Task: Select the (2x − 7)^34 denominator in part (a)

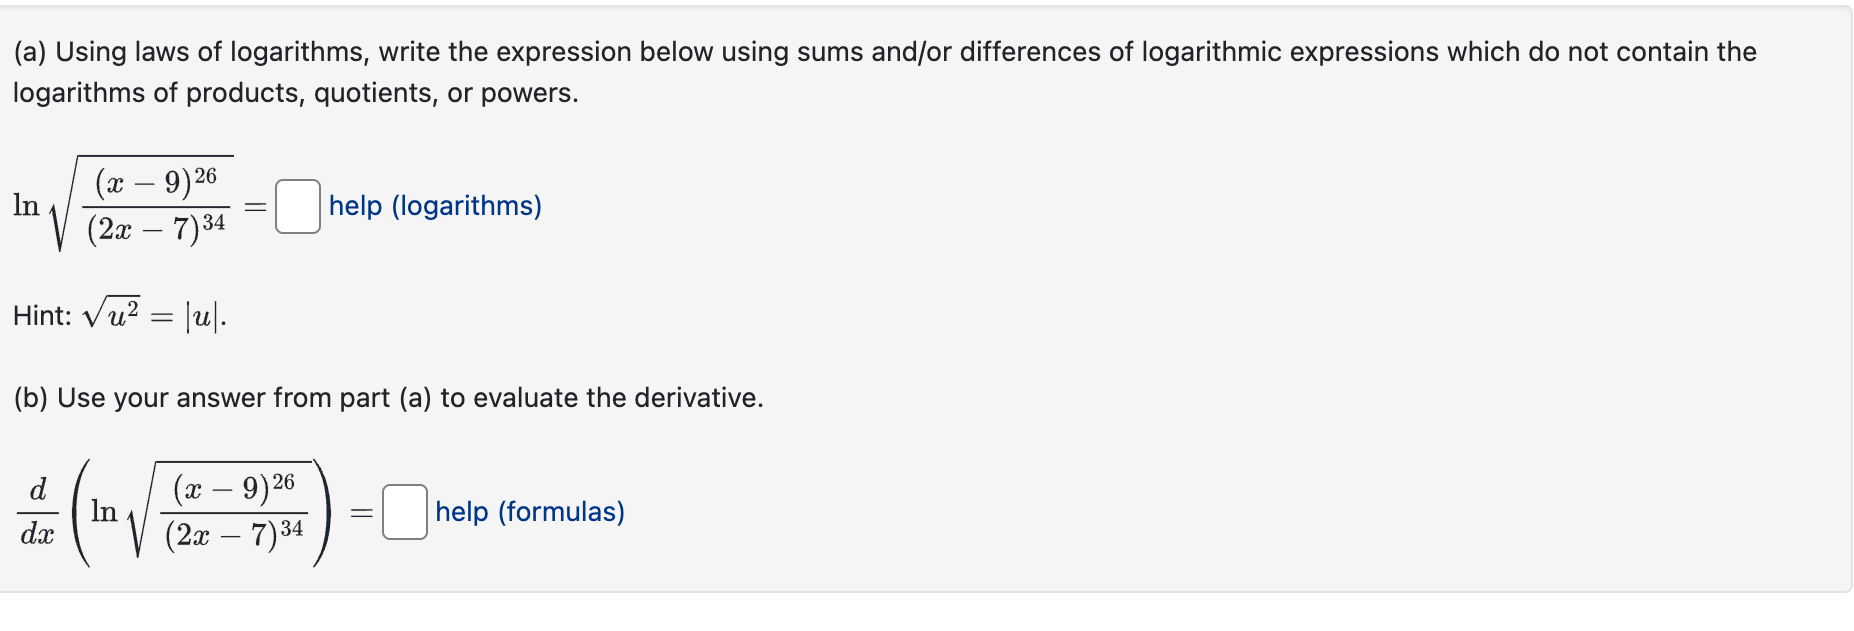Action: click(x=160, y=230)
